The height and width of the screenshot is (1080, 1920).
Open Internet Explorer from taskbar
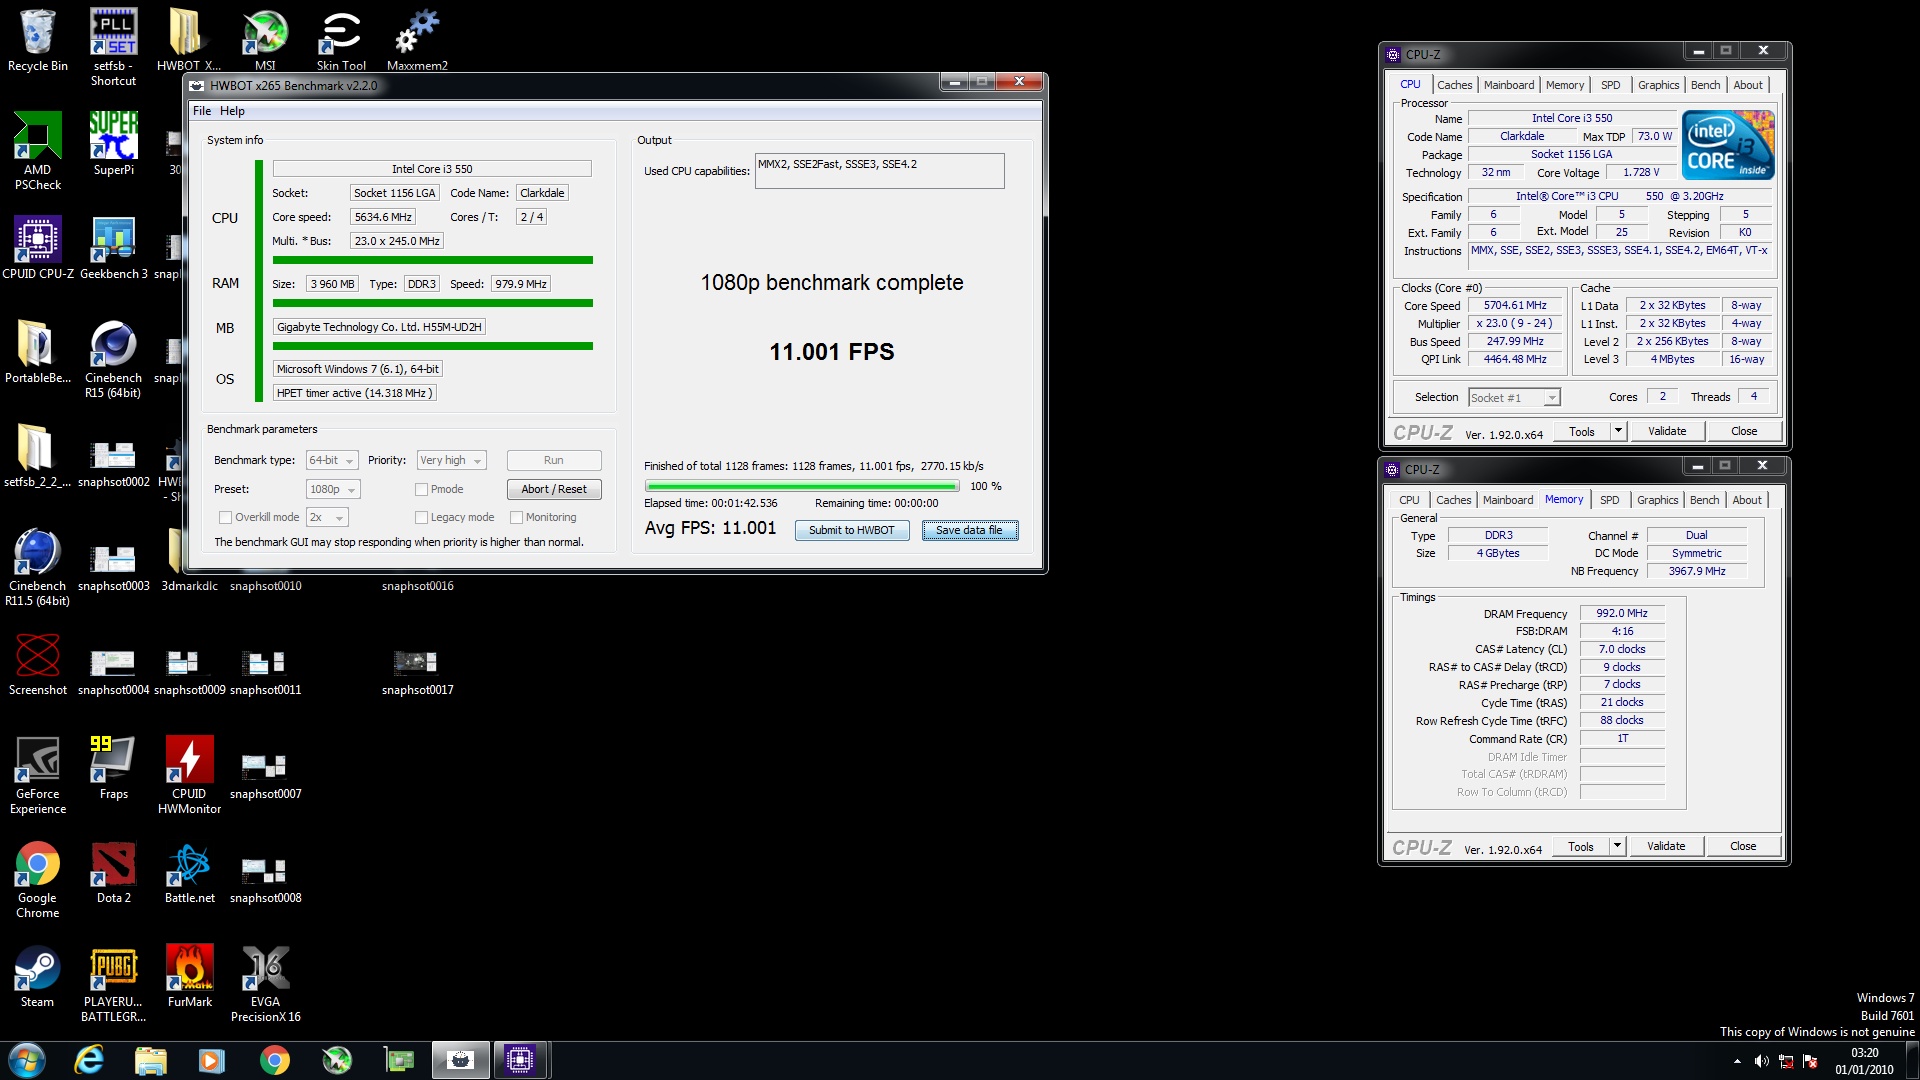tap(89, 1060)
